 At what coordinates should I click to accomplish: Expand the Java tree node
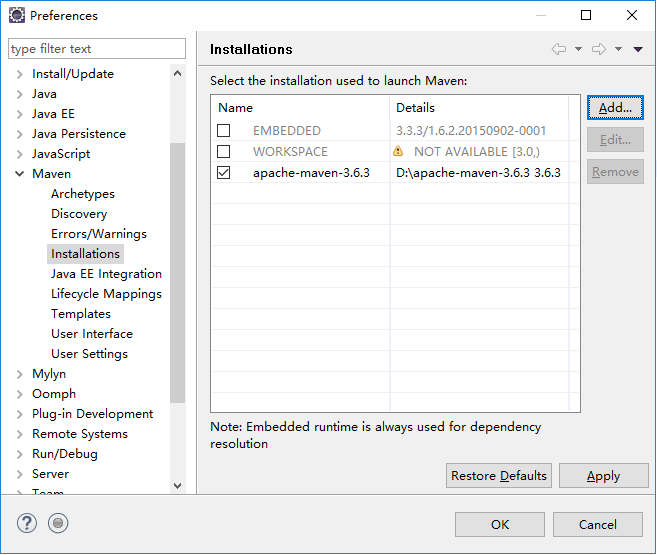(20, 94)
